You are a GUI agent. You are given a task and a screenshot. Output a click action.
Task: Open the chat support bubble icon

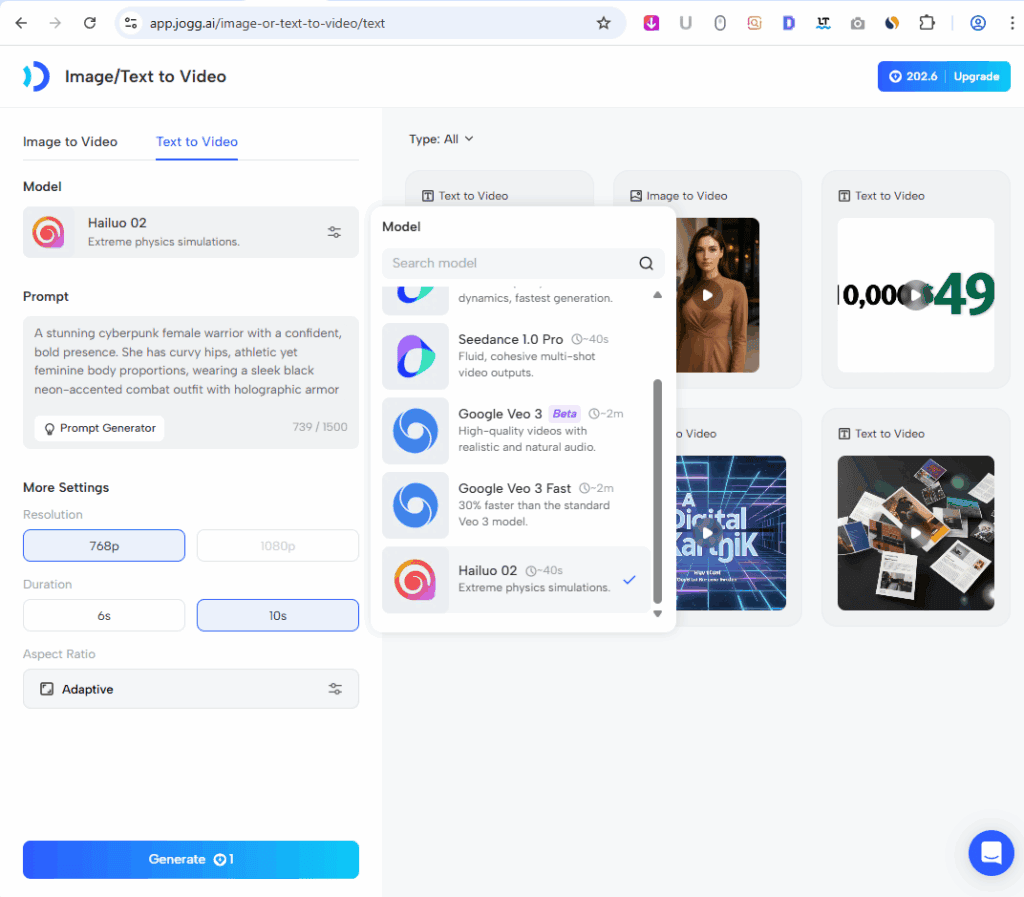point(990,853)
